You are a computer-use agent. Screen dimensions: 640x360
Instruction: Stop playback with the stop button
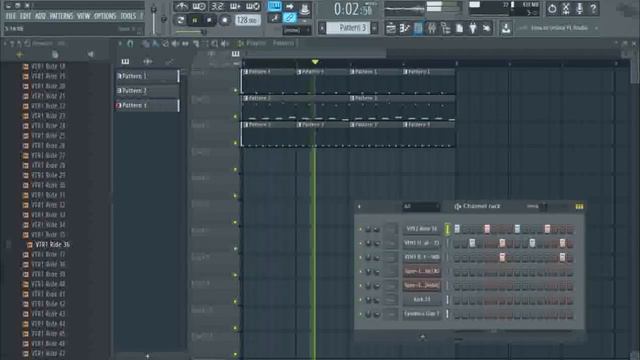pos(209,20)
